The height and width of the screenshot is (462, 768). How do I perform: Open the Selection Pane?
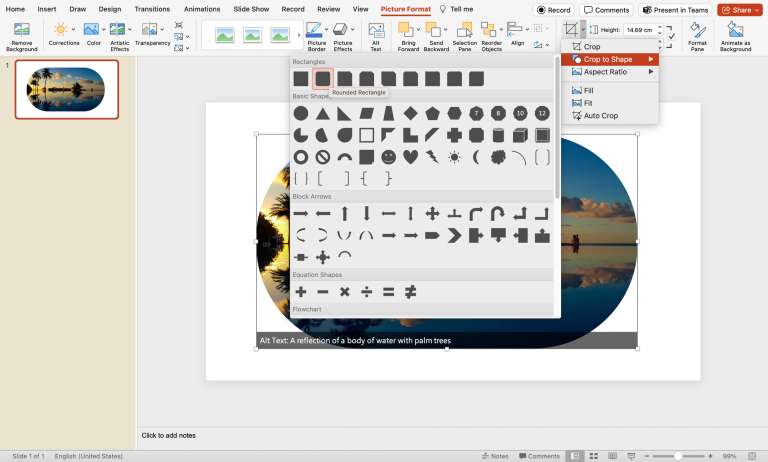pyautogui.click(x=464, y=30)
